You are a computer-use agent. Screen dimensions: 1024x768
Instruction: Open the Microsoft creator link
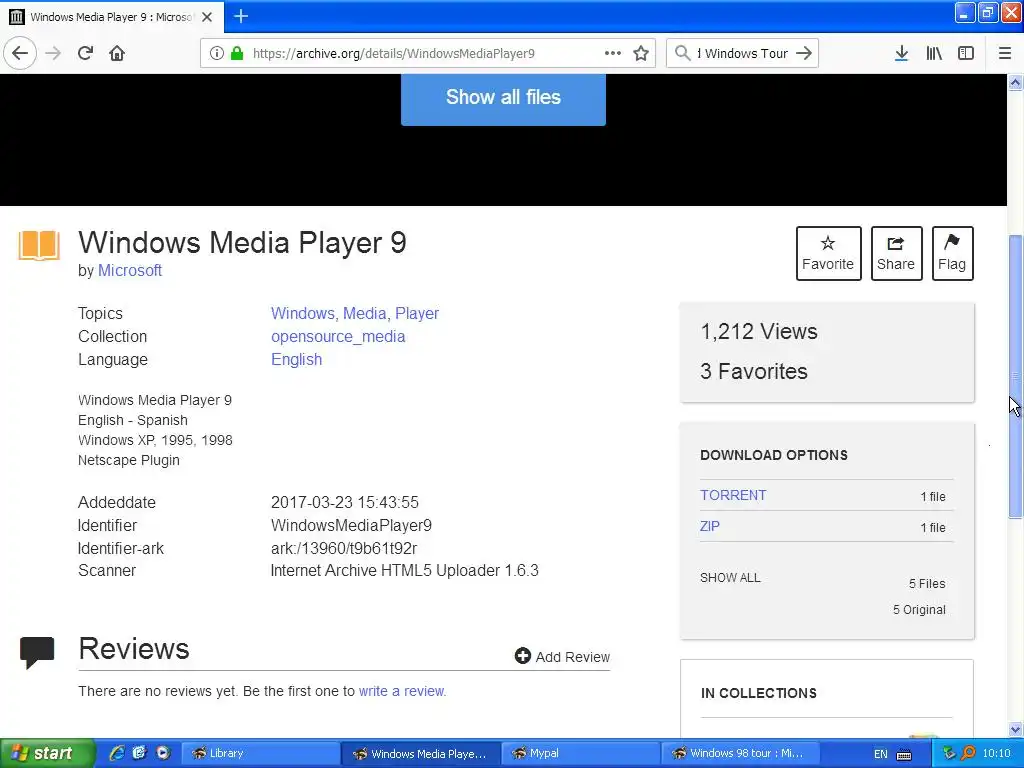(130, 270)
